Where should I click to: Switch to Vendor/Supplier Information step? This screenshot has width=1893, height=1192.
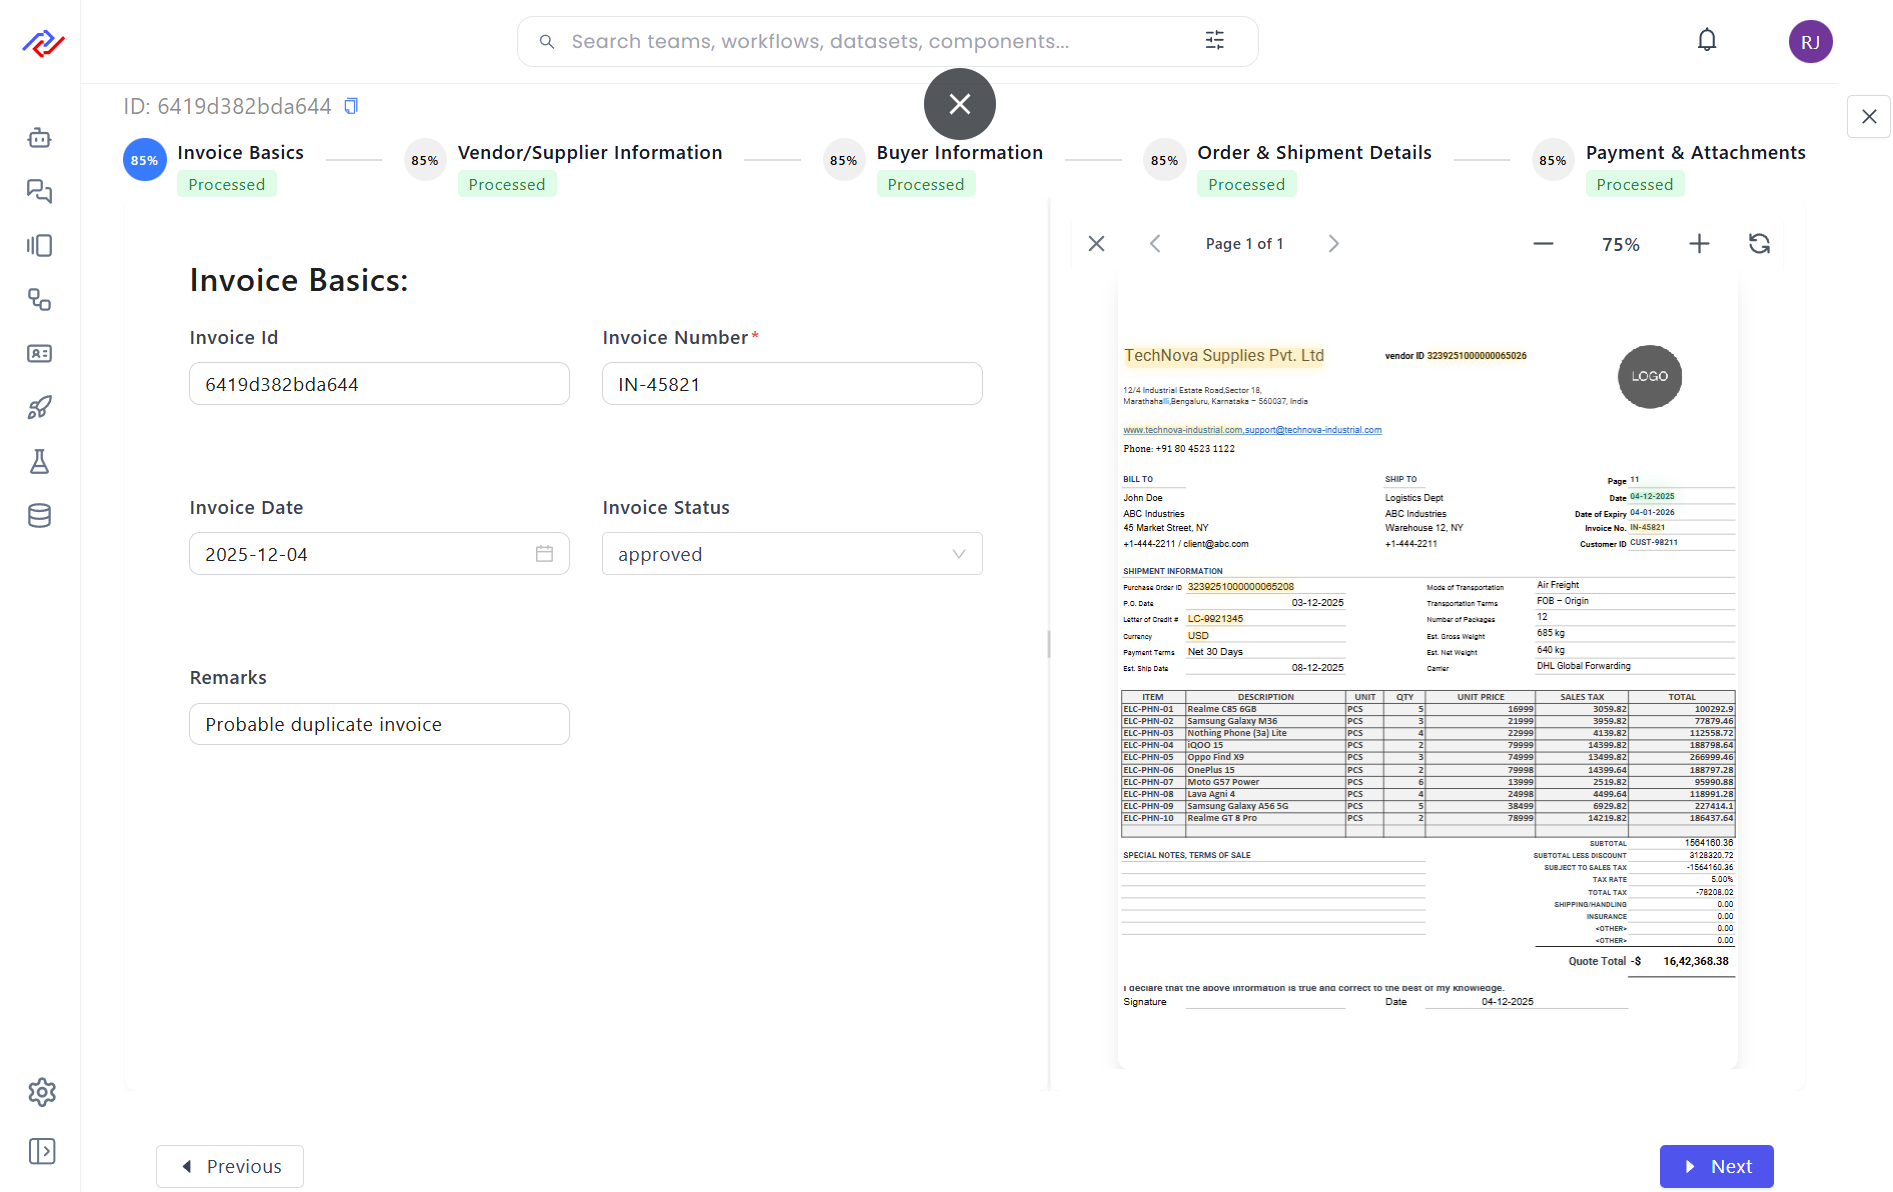click(x=590, y=152)
